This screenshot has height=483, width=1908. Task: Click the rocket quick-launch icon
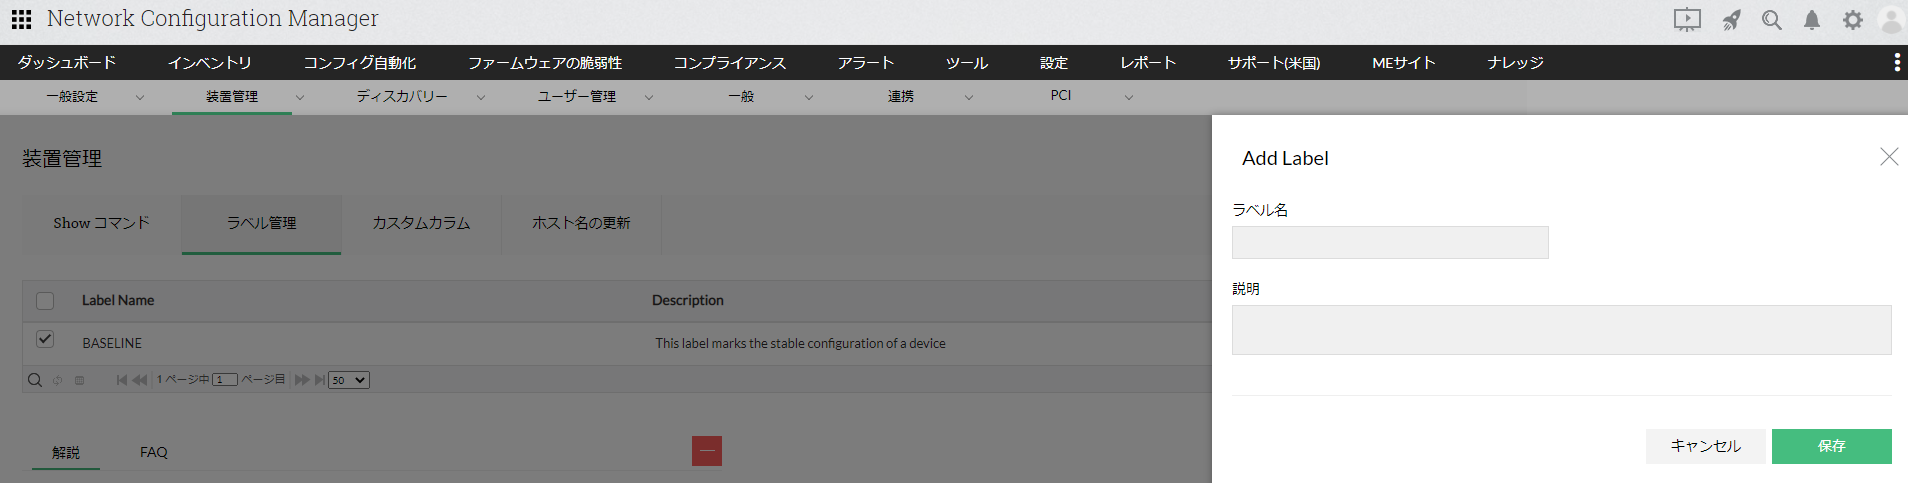click(1732, 20)
